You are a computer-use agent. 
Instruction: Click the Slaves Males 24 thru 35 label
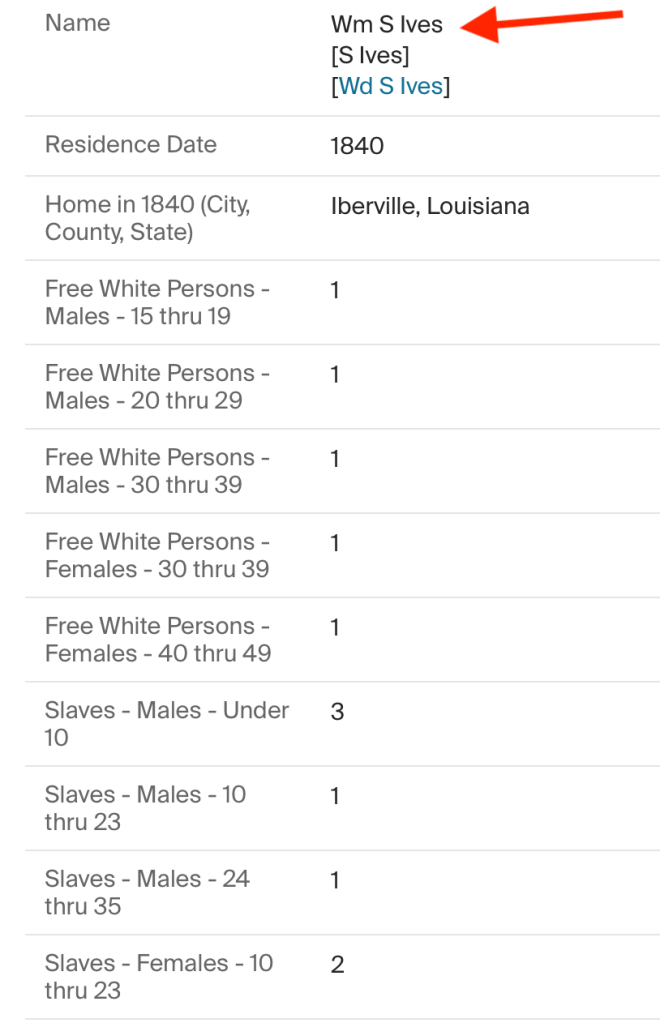(x=147, y=892)
